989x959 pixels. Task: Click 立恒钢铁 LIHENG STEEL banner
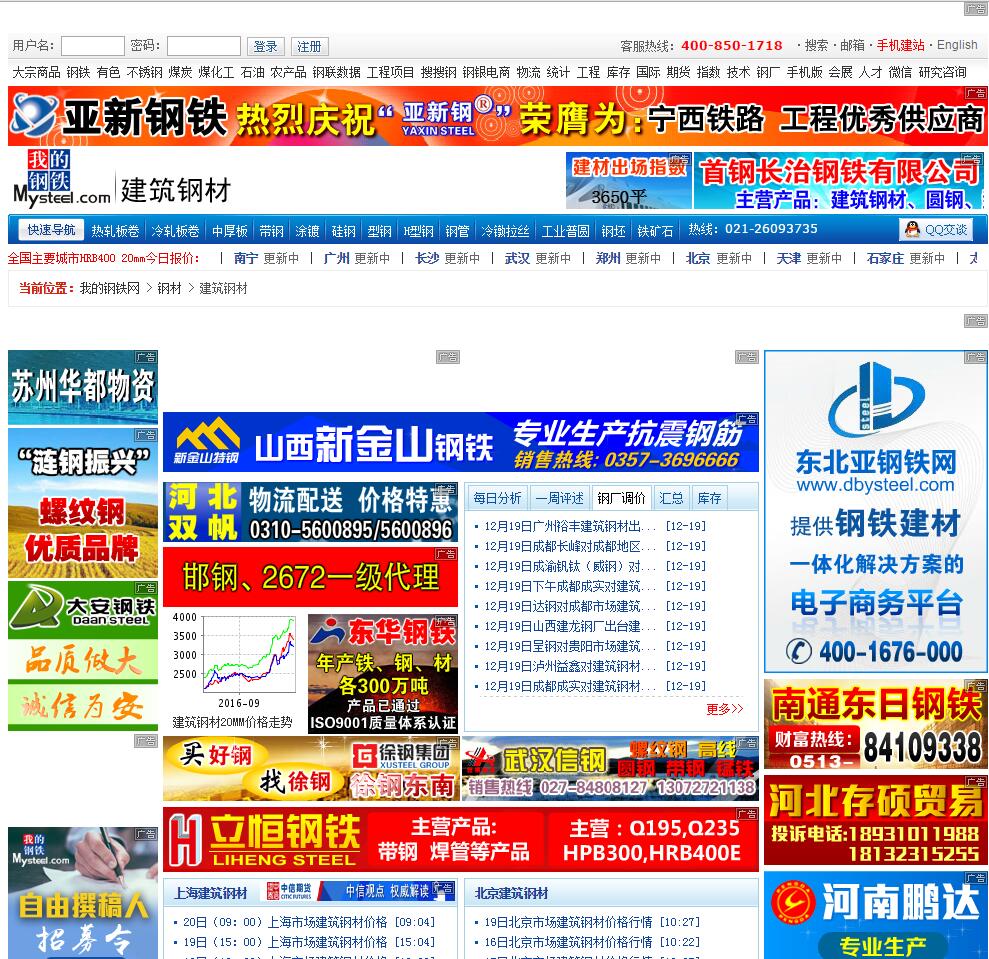(x=460, y=839)
